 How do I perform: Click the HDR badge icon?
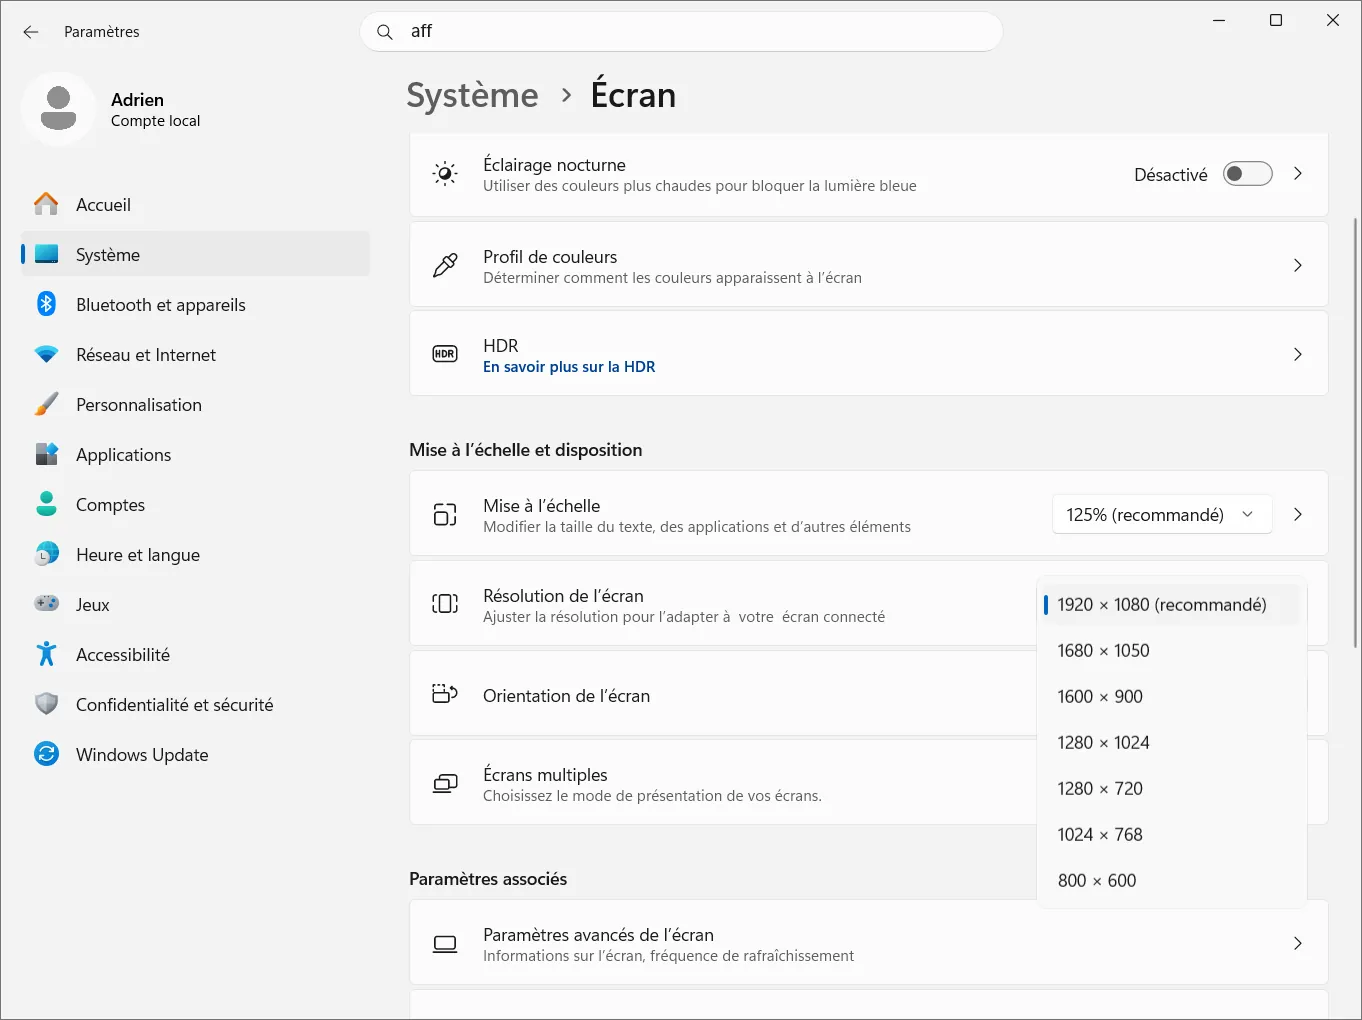[x=445, y=354]
